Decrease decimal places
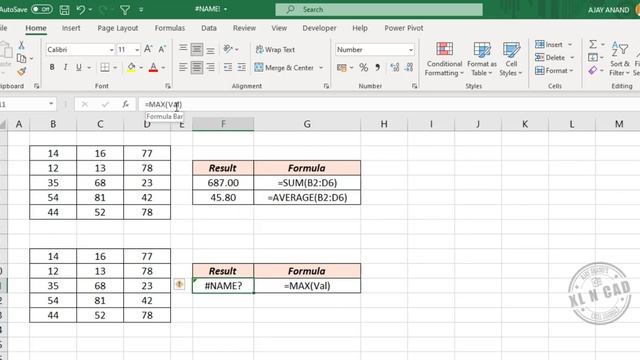The image size is (640, 360). coord(409,67)
